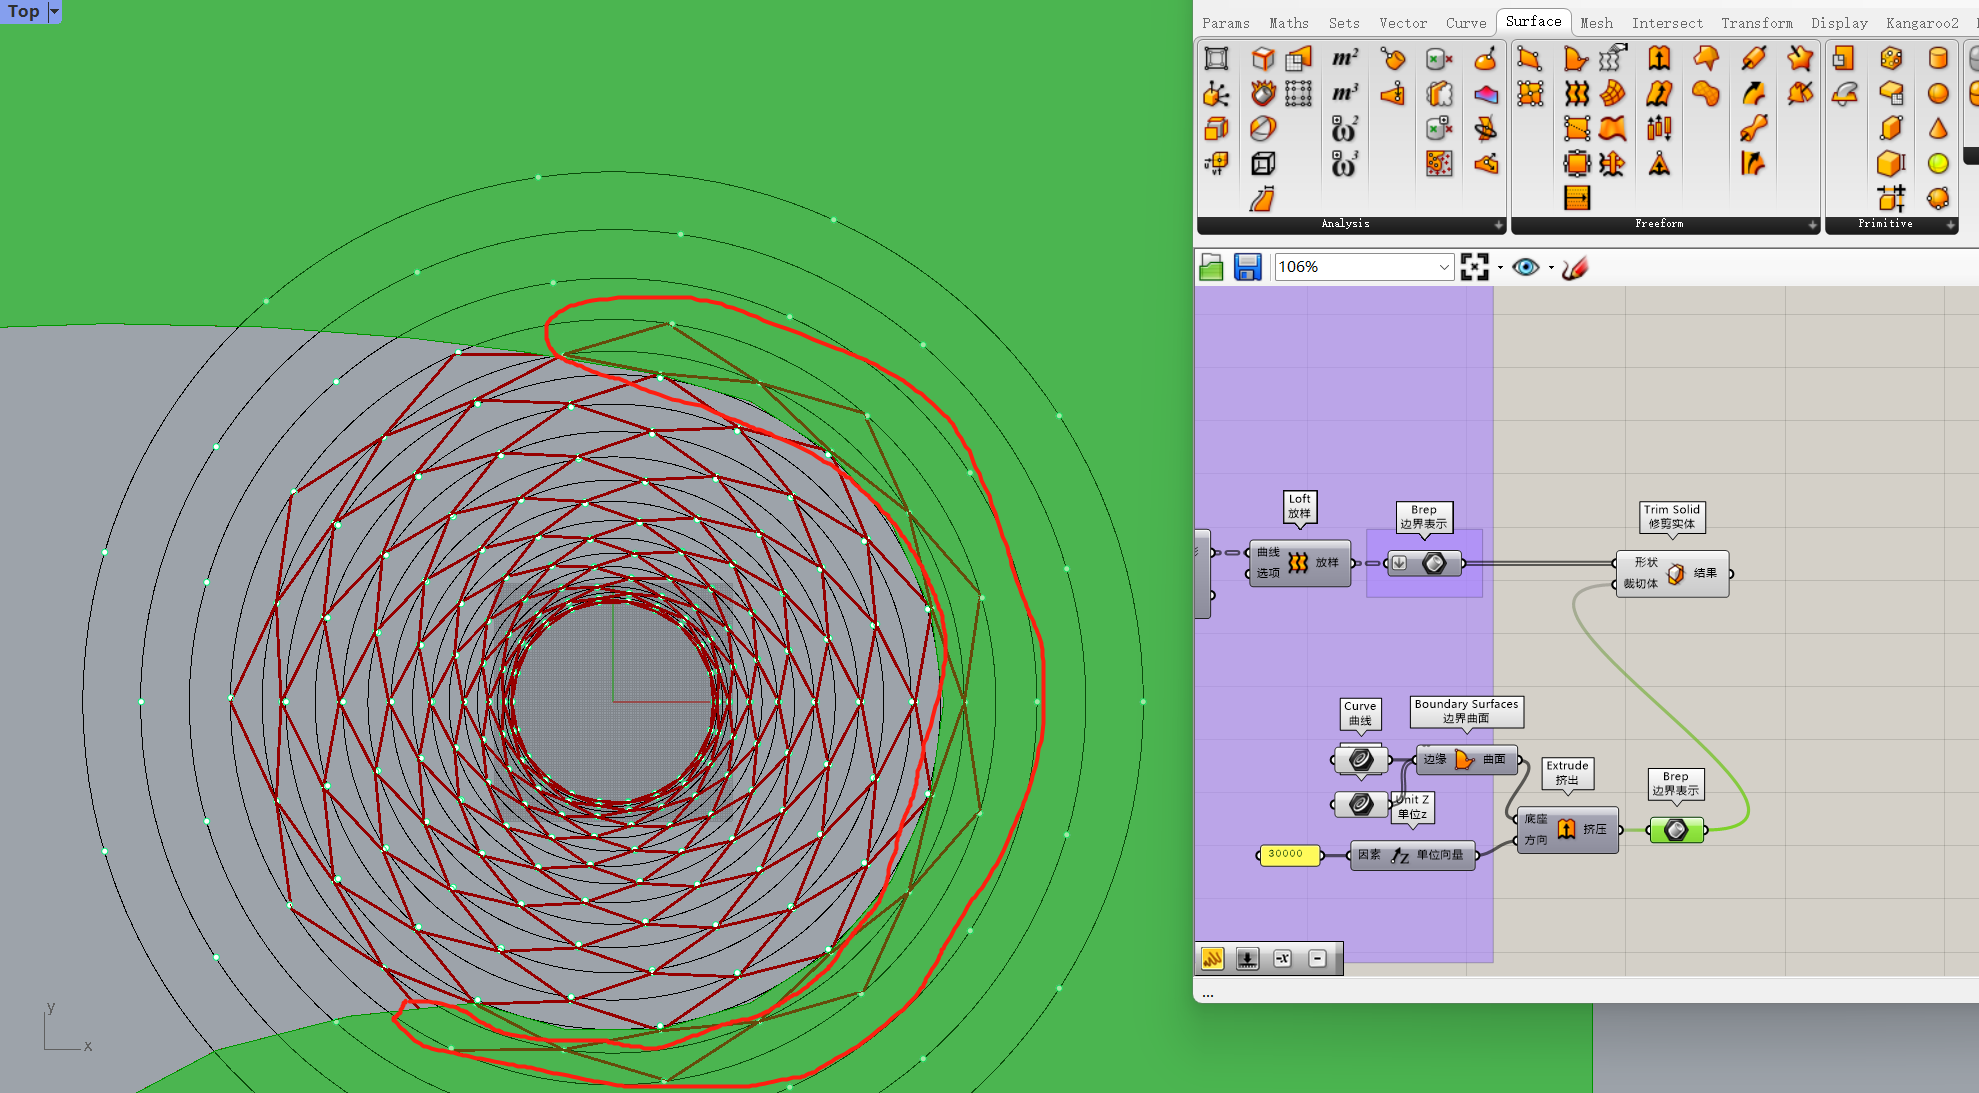Select the Extrude icon in Freeform panel
The image size is (1979, 1093).
click(x=1659, y=58)
